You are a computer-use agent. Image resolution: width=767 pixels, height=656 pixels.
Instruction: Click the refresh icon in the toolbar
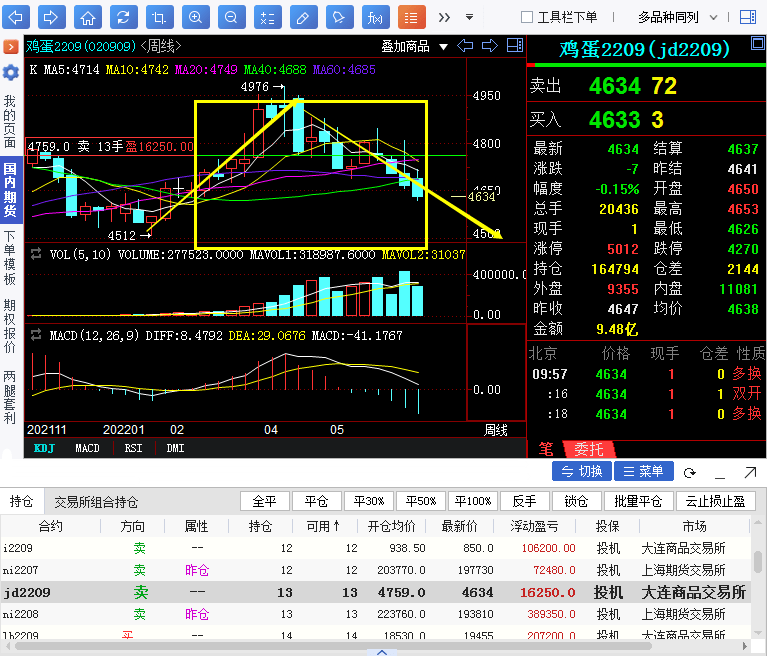click(x=122, y=17)
